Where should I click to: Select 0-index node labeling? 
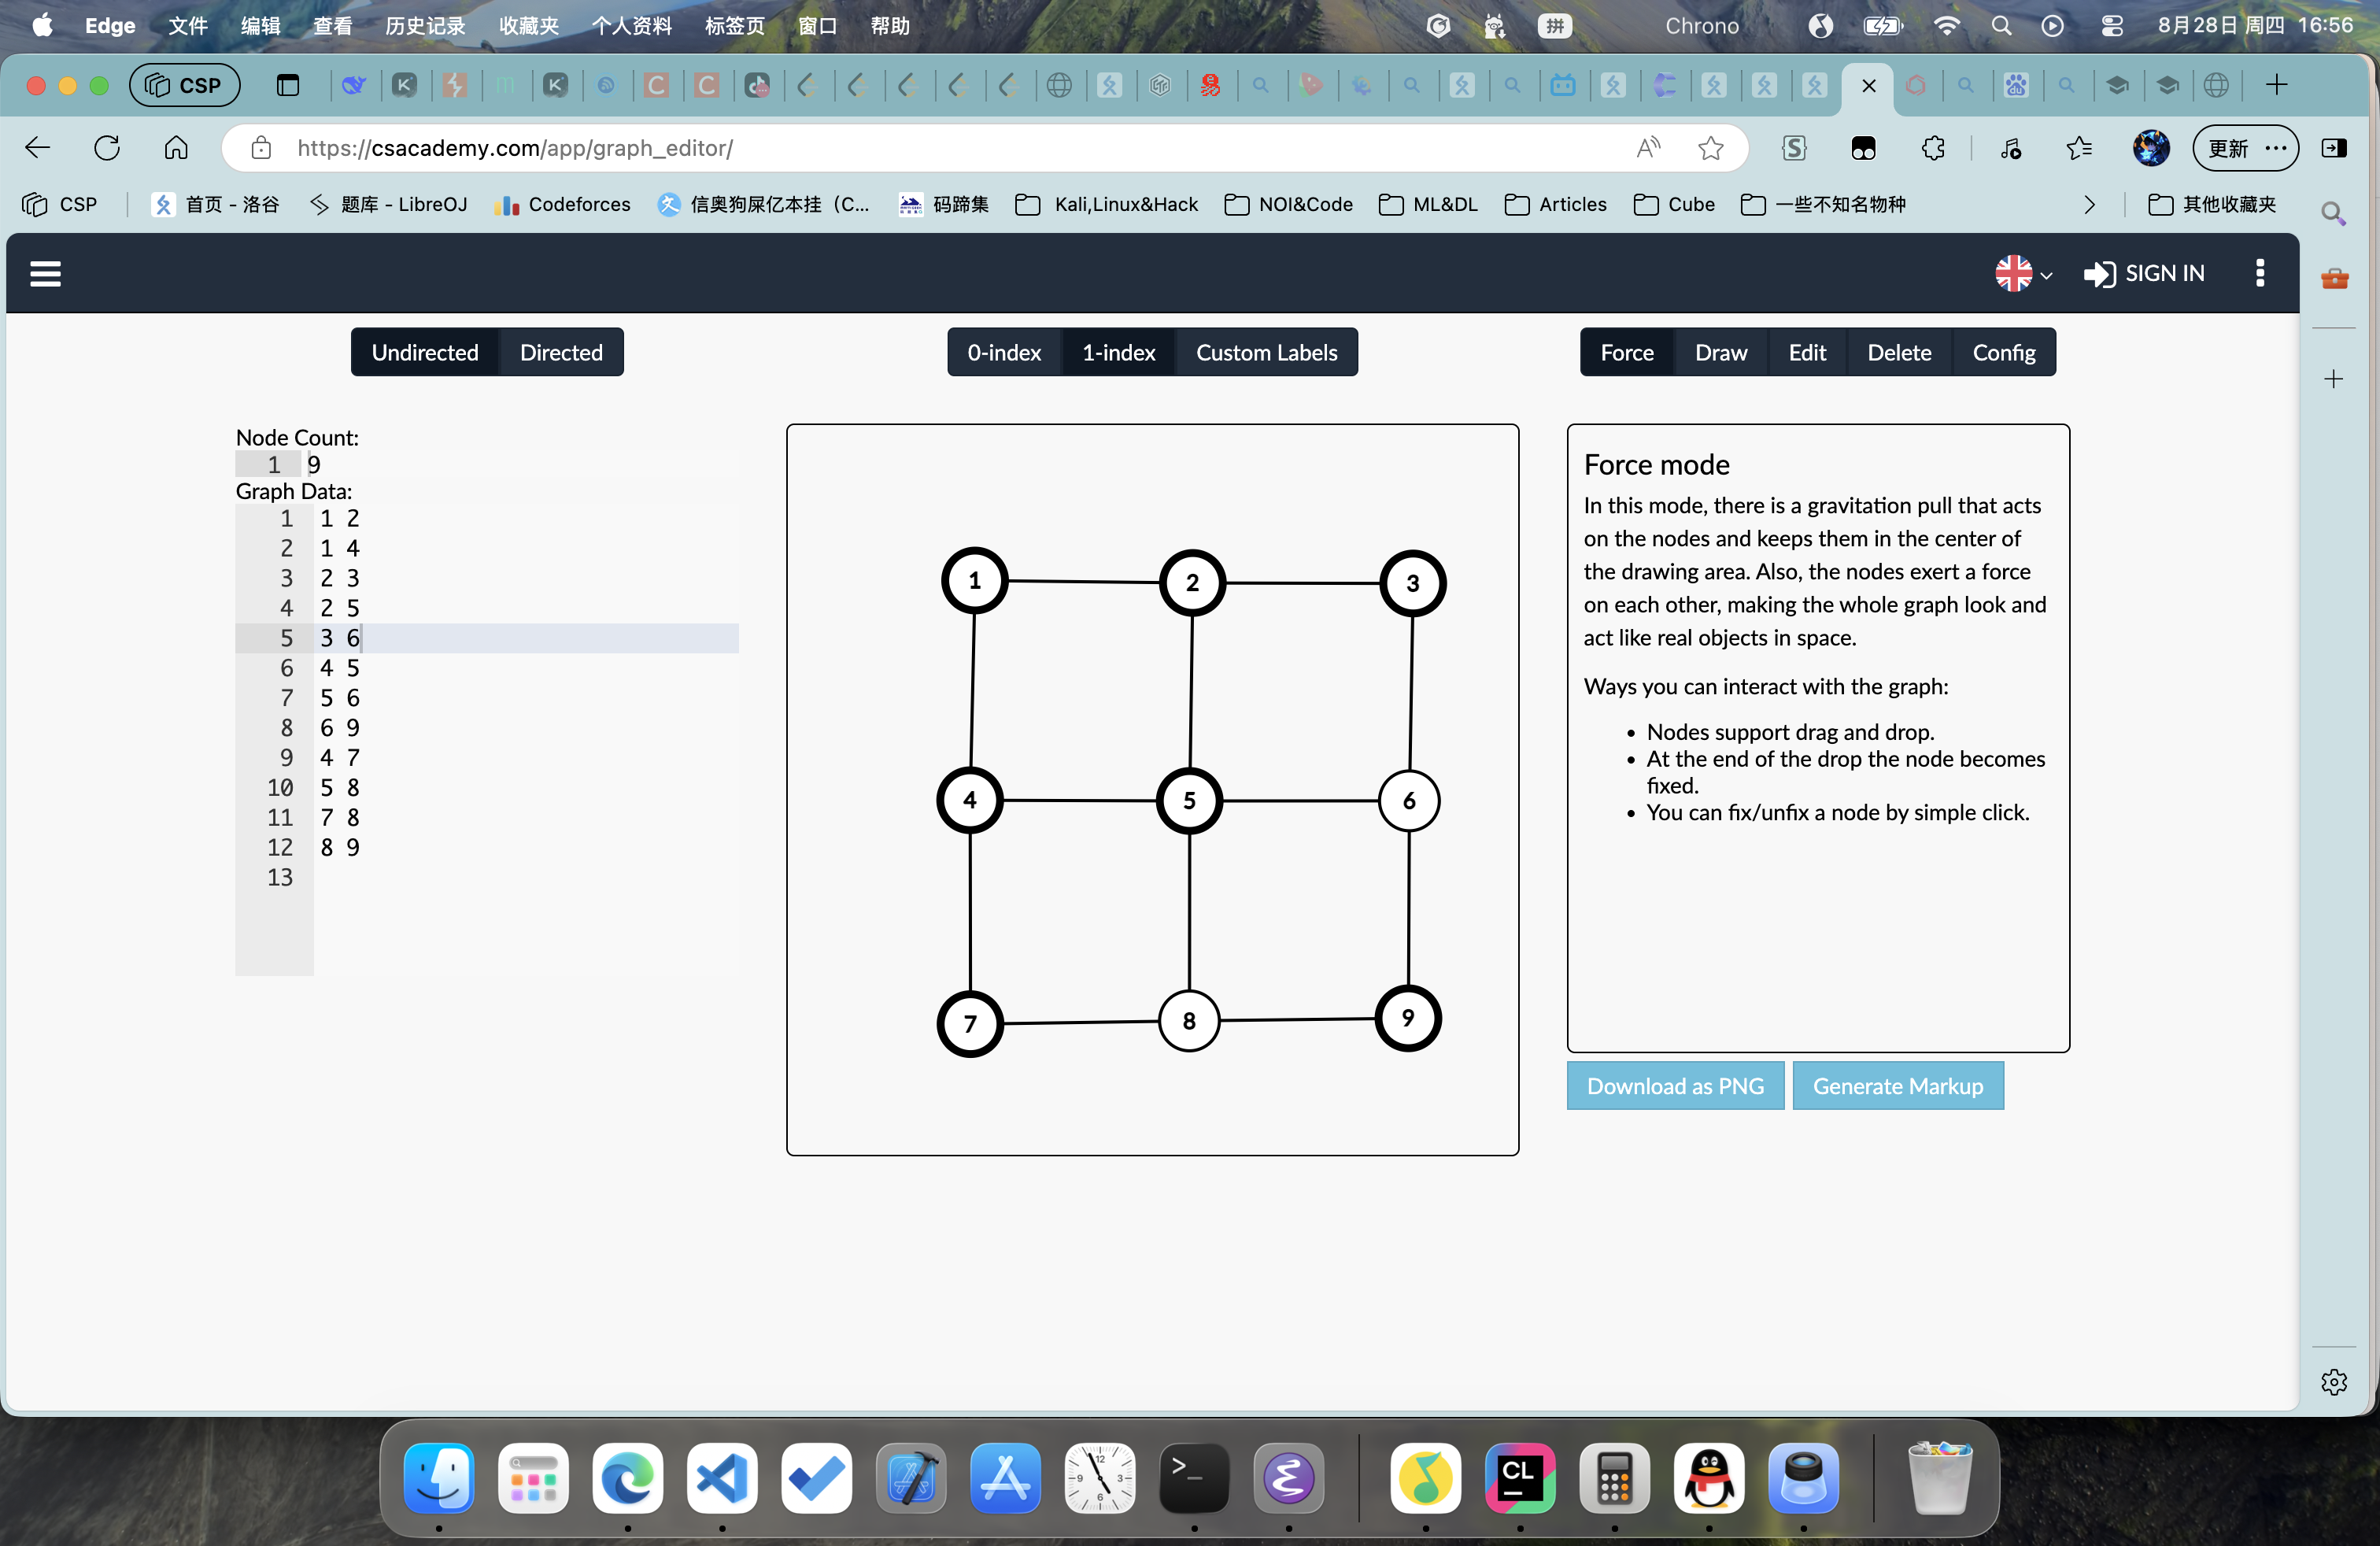[x=1003, y=352]
